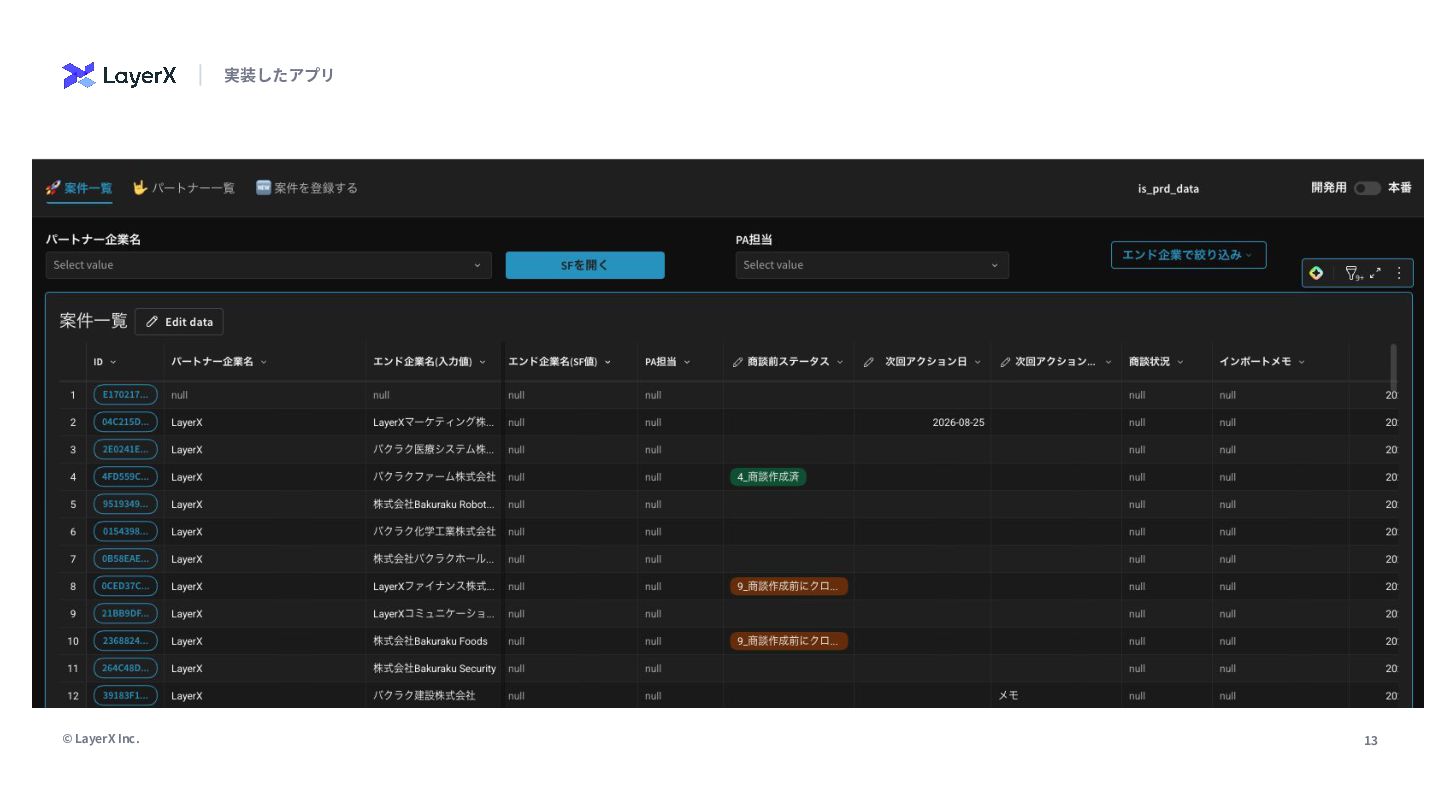
Task: Open record ID chip 4FD559C in row 4
Action: tap(125, 477)
